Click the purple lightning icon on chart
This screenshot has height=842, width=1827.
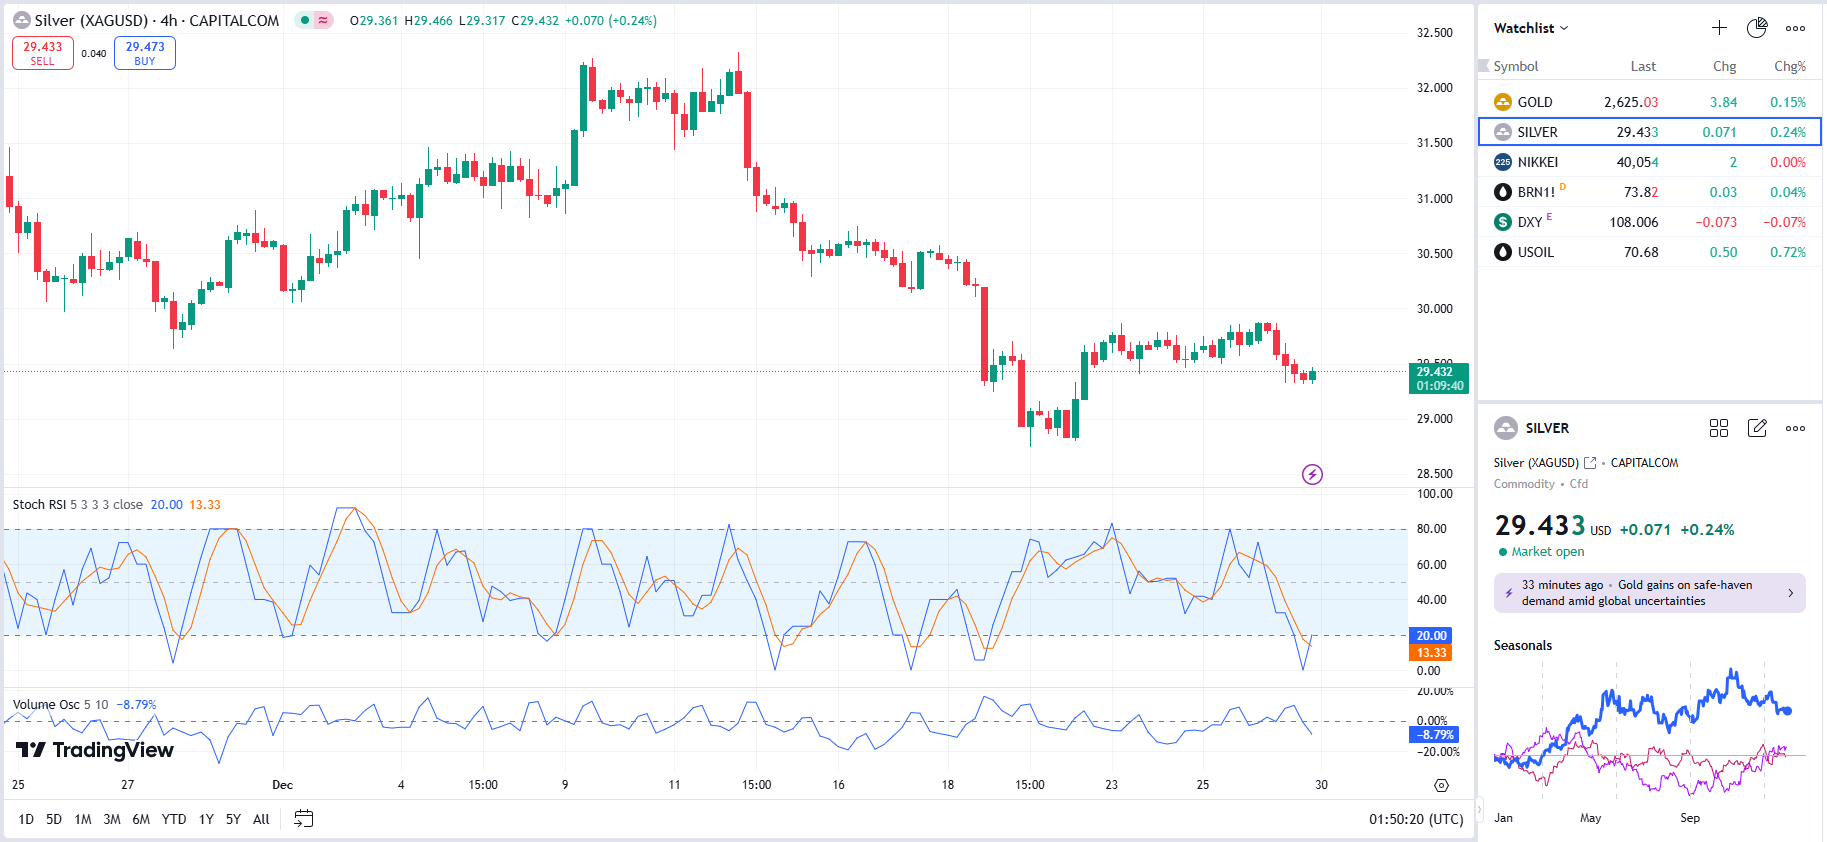tap(1312, 474)
